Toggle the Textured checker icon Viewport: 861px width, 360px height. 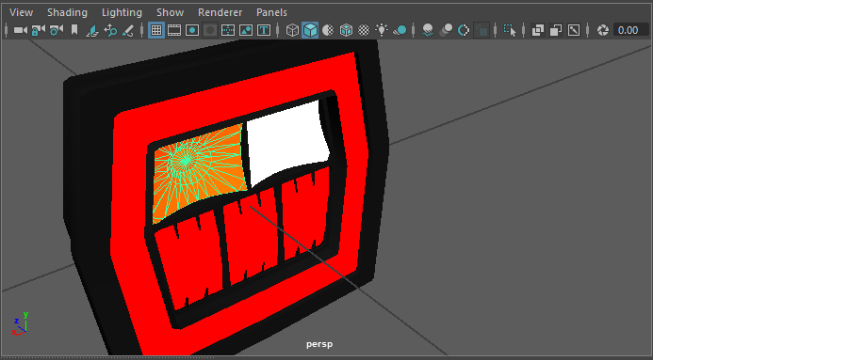pyautogui.click(x=364, y=30)
